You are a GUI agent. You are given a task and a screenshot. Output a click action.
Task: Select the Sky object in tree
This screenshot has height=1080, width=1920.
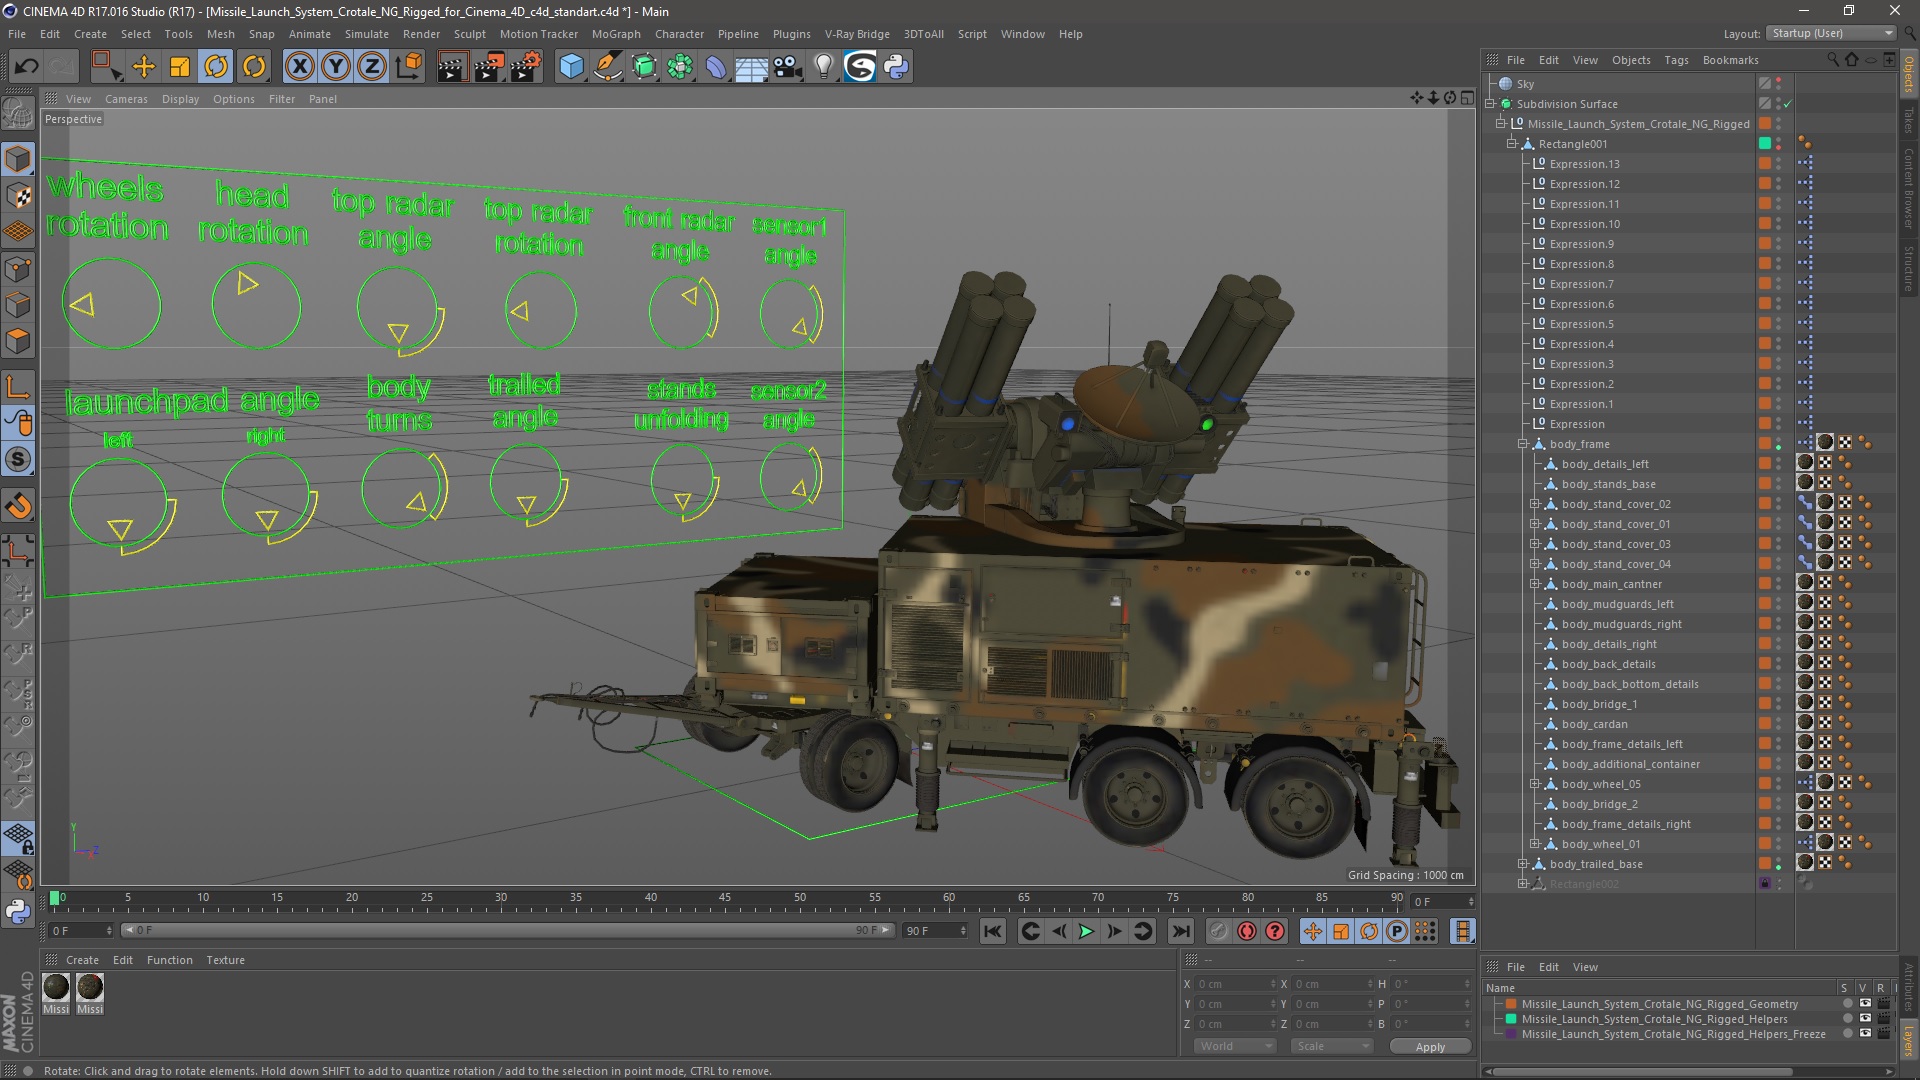point(1525,84)
